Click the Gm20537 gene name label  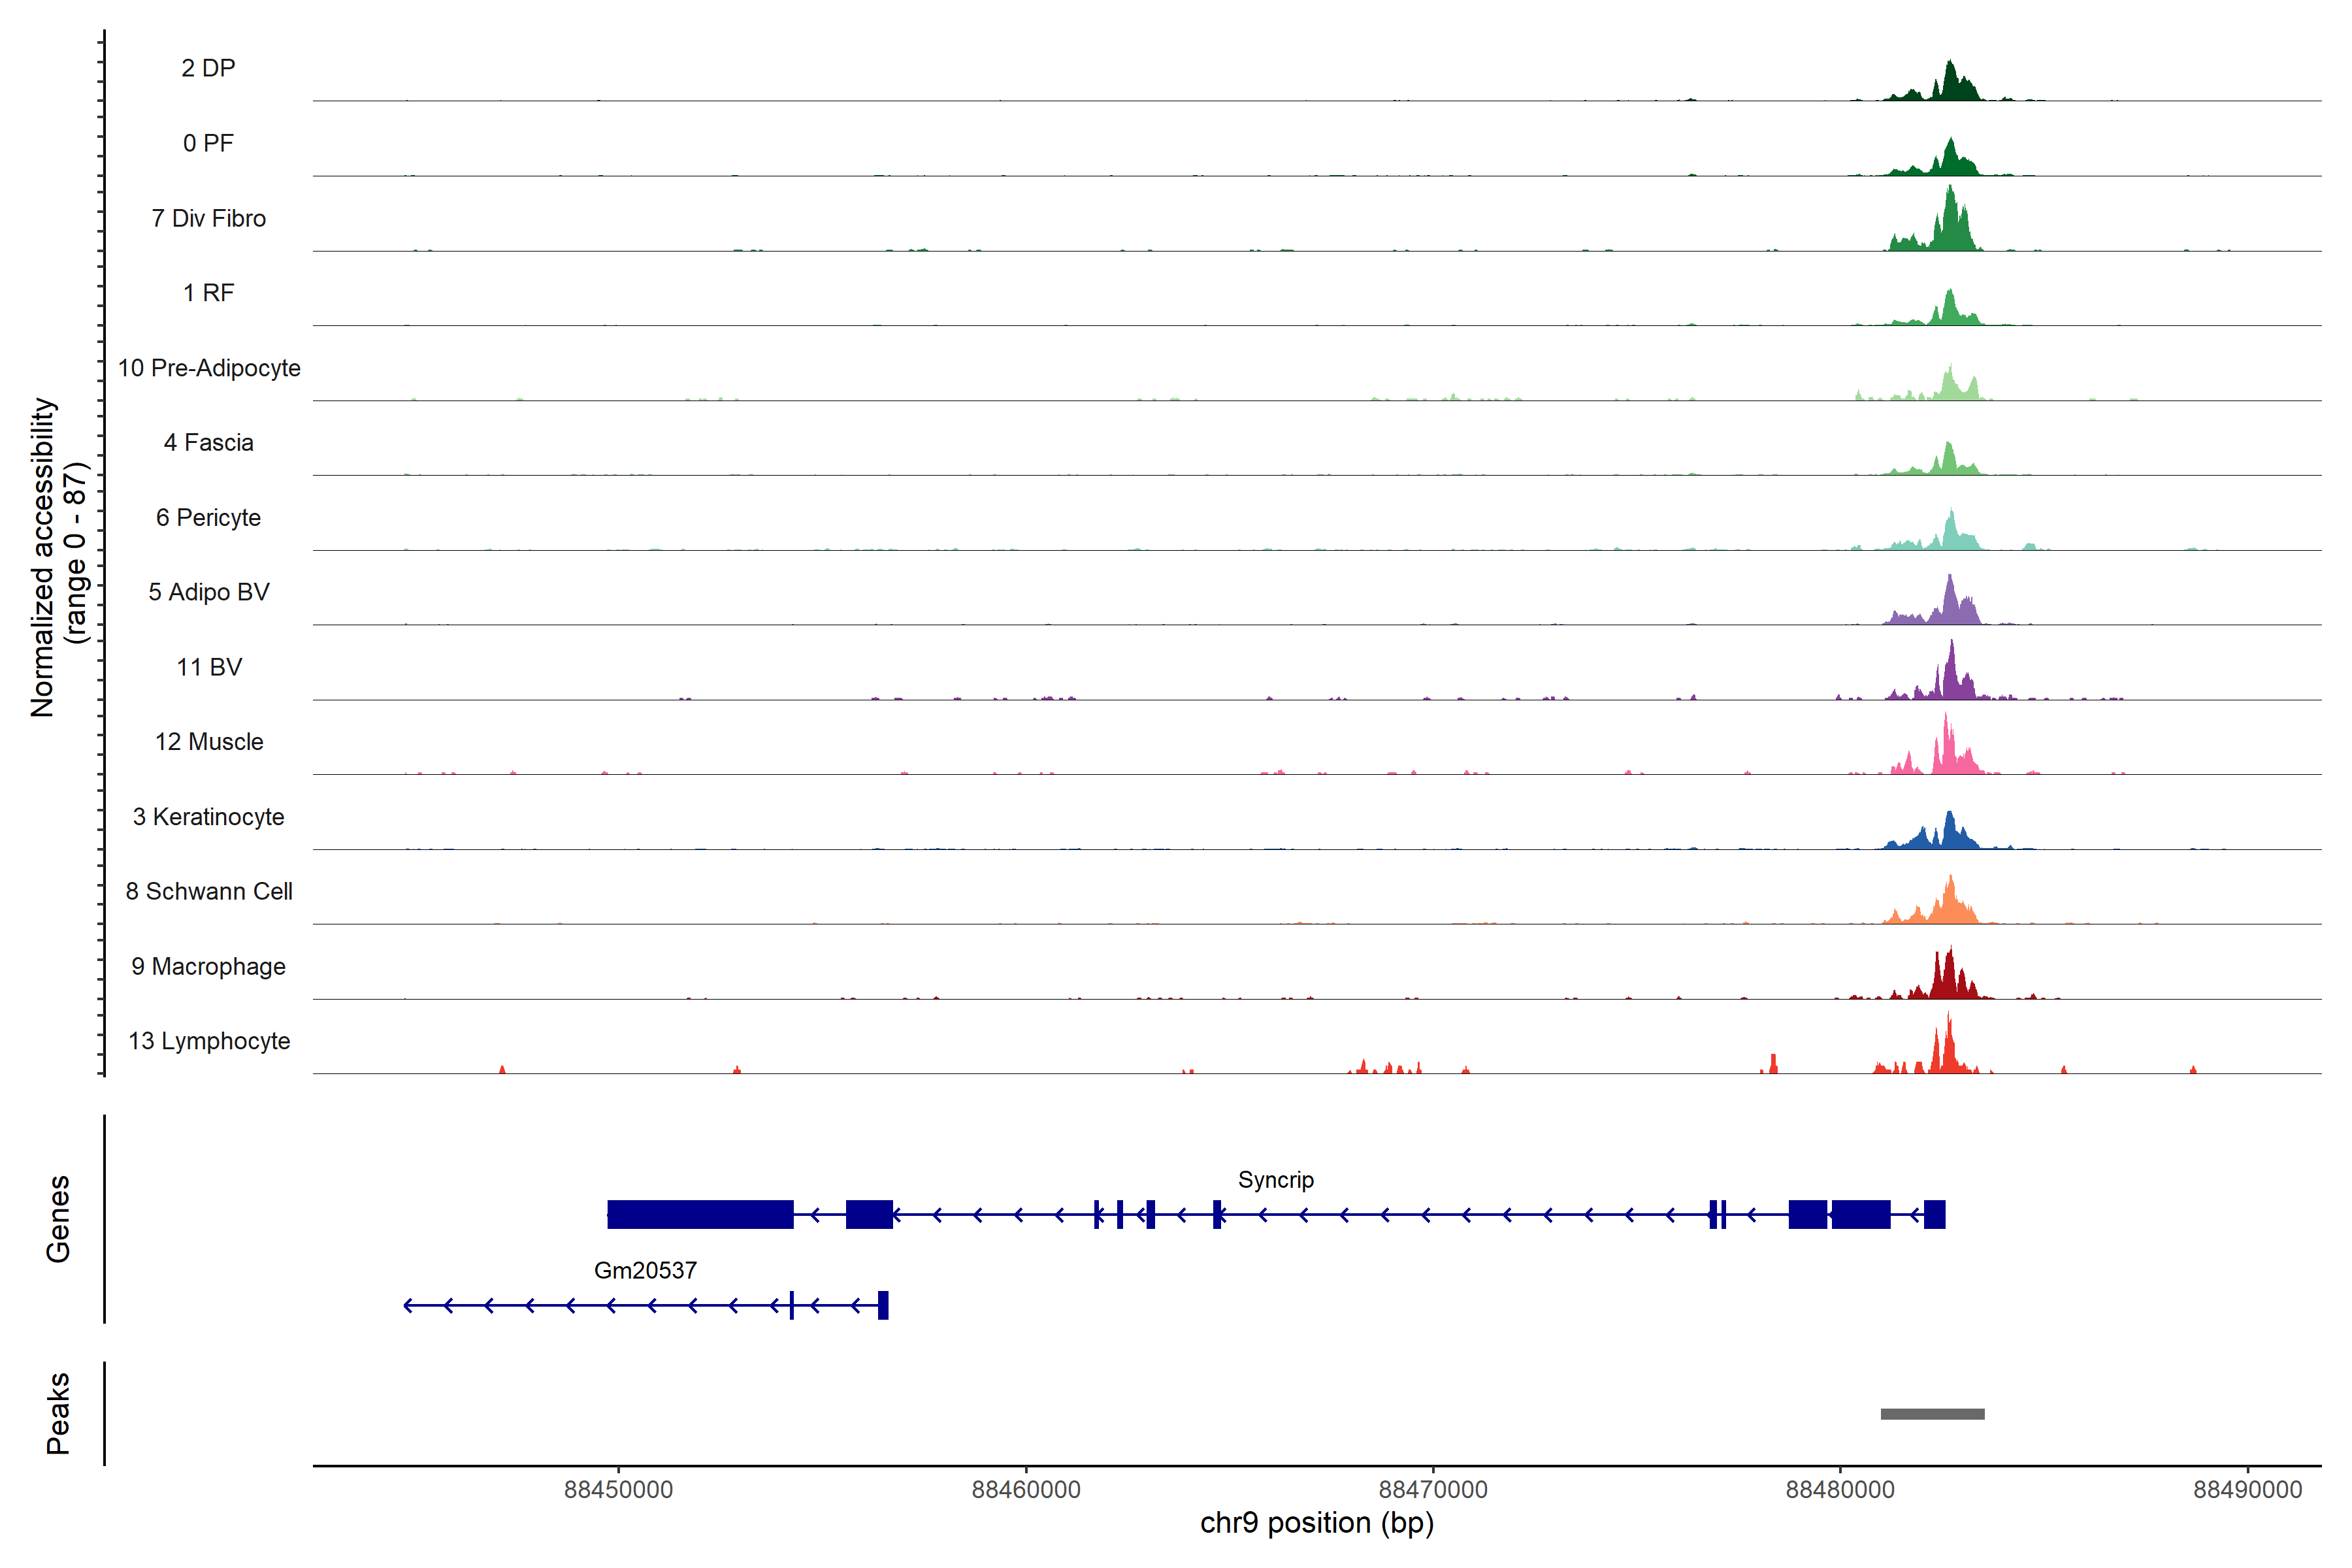click(x=645, y=1270)
